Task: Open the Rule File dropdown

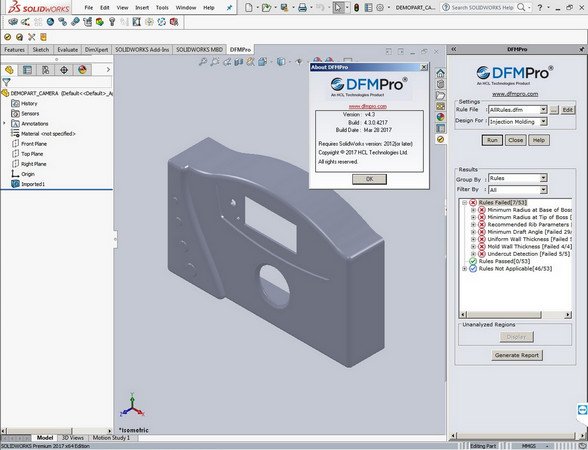Action: 543,110
